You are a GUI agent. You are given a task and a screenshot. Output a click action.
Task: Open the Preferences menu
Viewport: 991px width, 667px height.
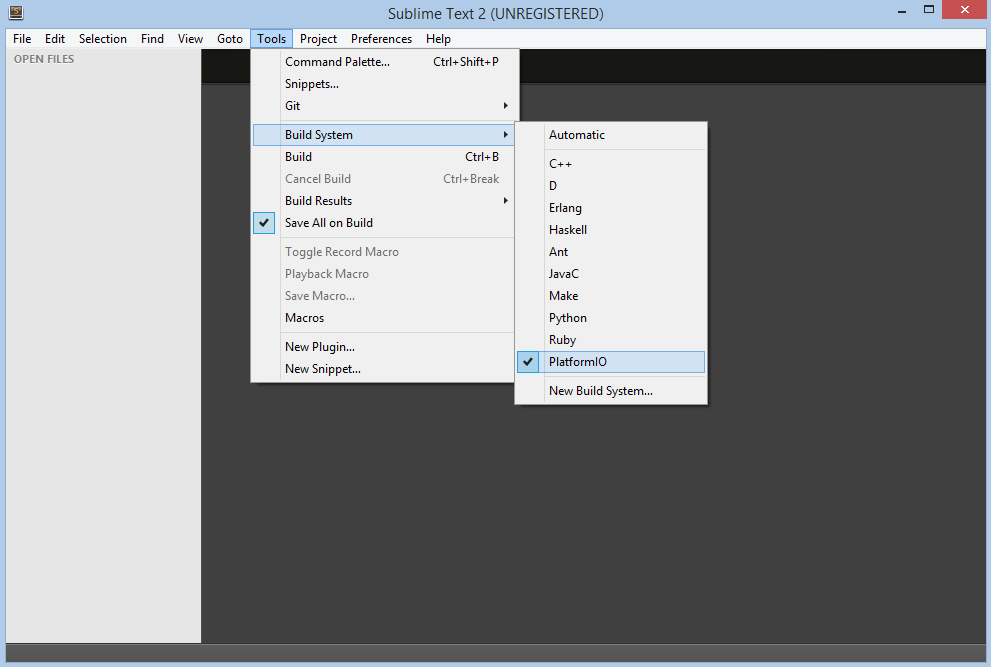381,39
